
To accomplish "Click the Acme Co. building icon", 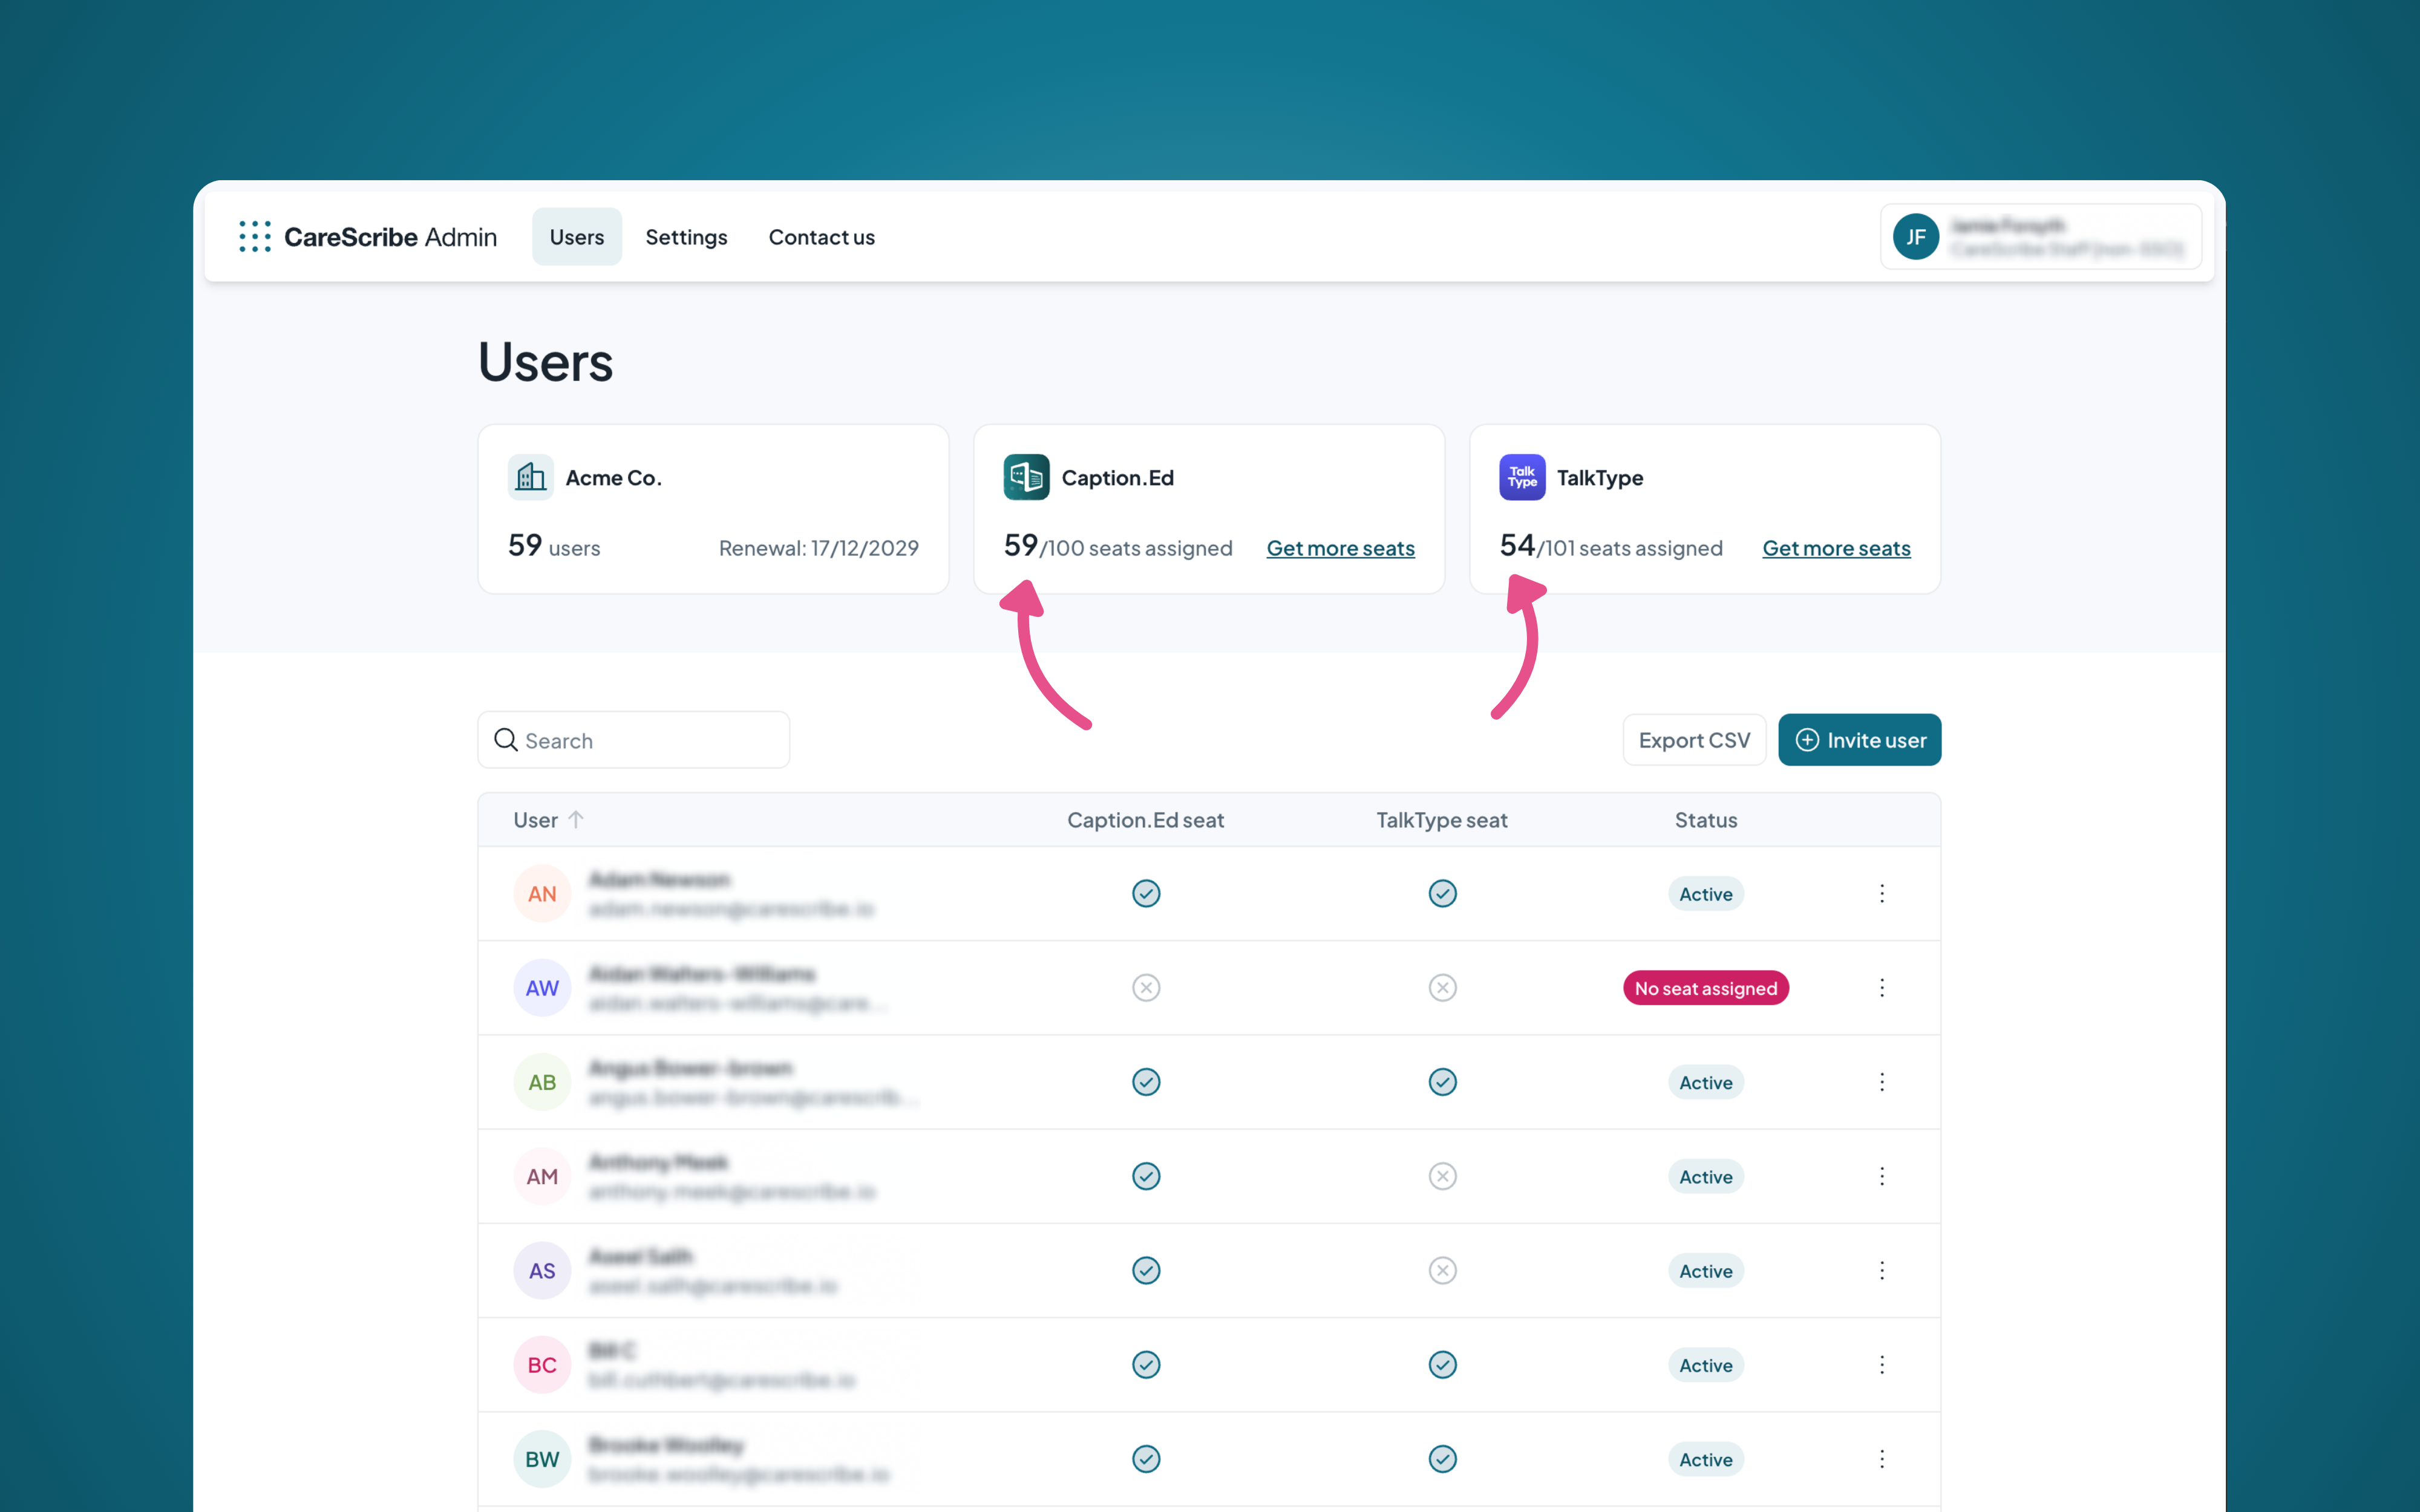I will coord(530,478).
